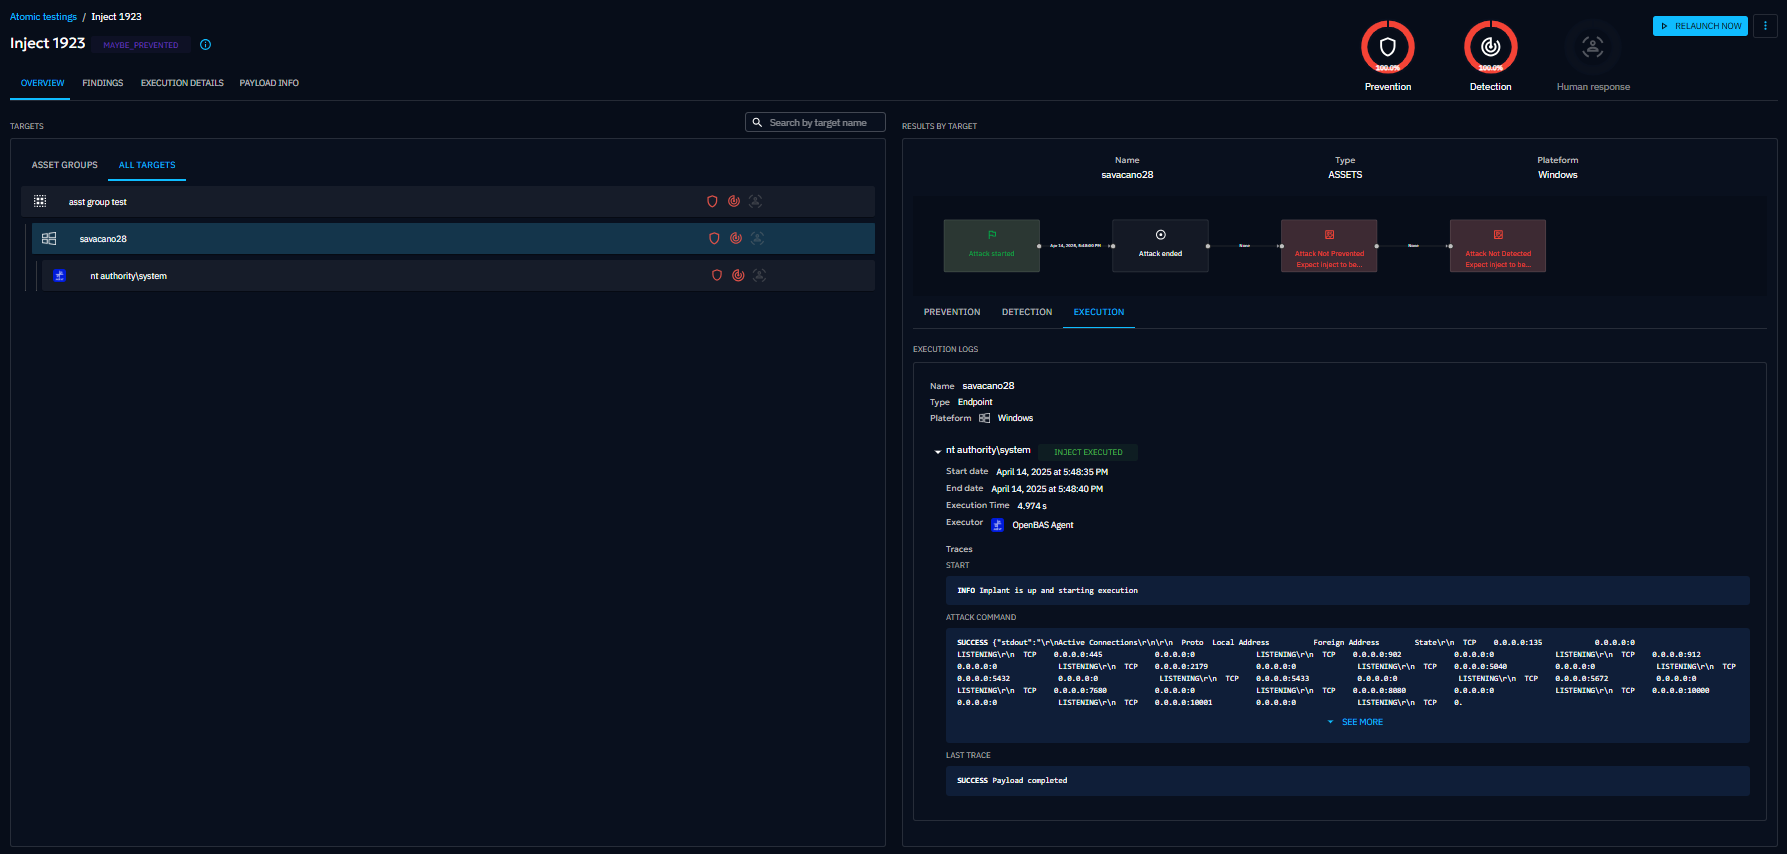Switch to the Asset Groups tab
Viewport: 1787px width, 854px height.
point(65,165)
